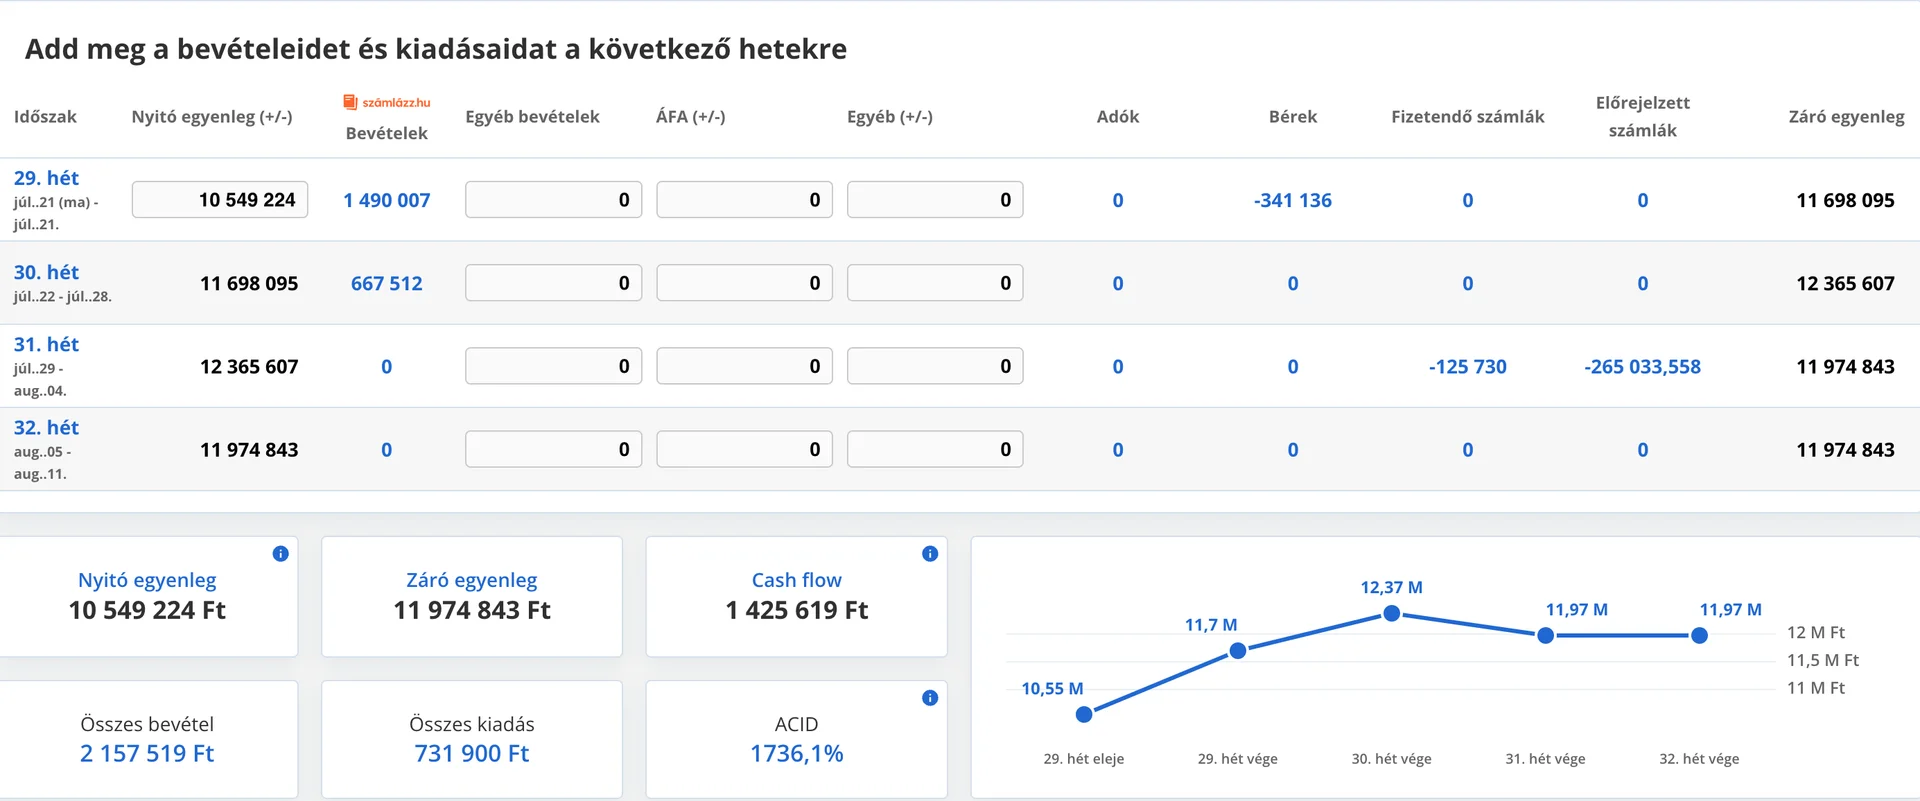Viewport: 1920px width, 801px height.
Task: Click Egyéb bevételek field in 29. hét row
Action: pos(553,199)
